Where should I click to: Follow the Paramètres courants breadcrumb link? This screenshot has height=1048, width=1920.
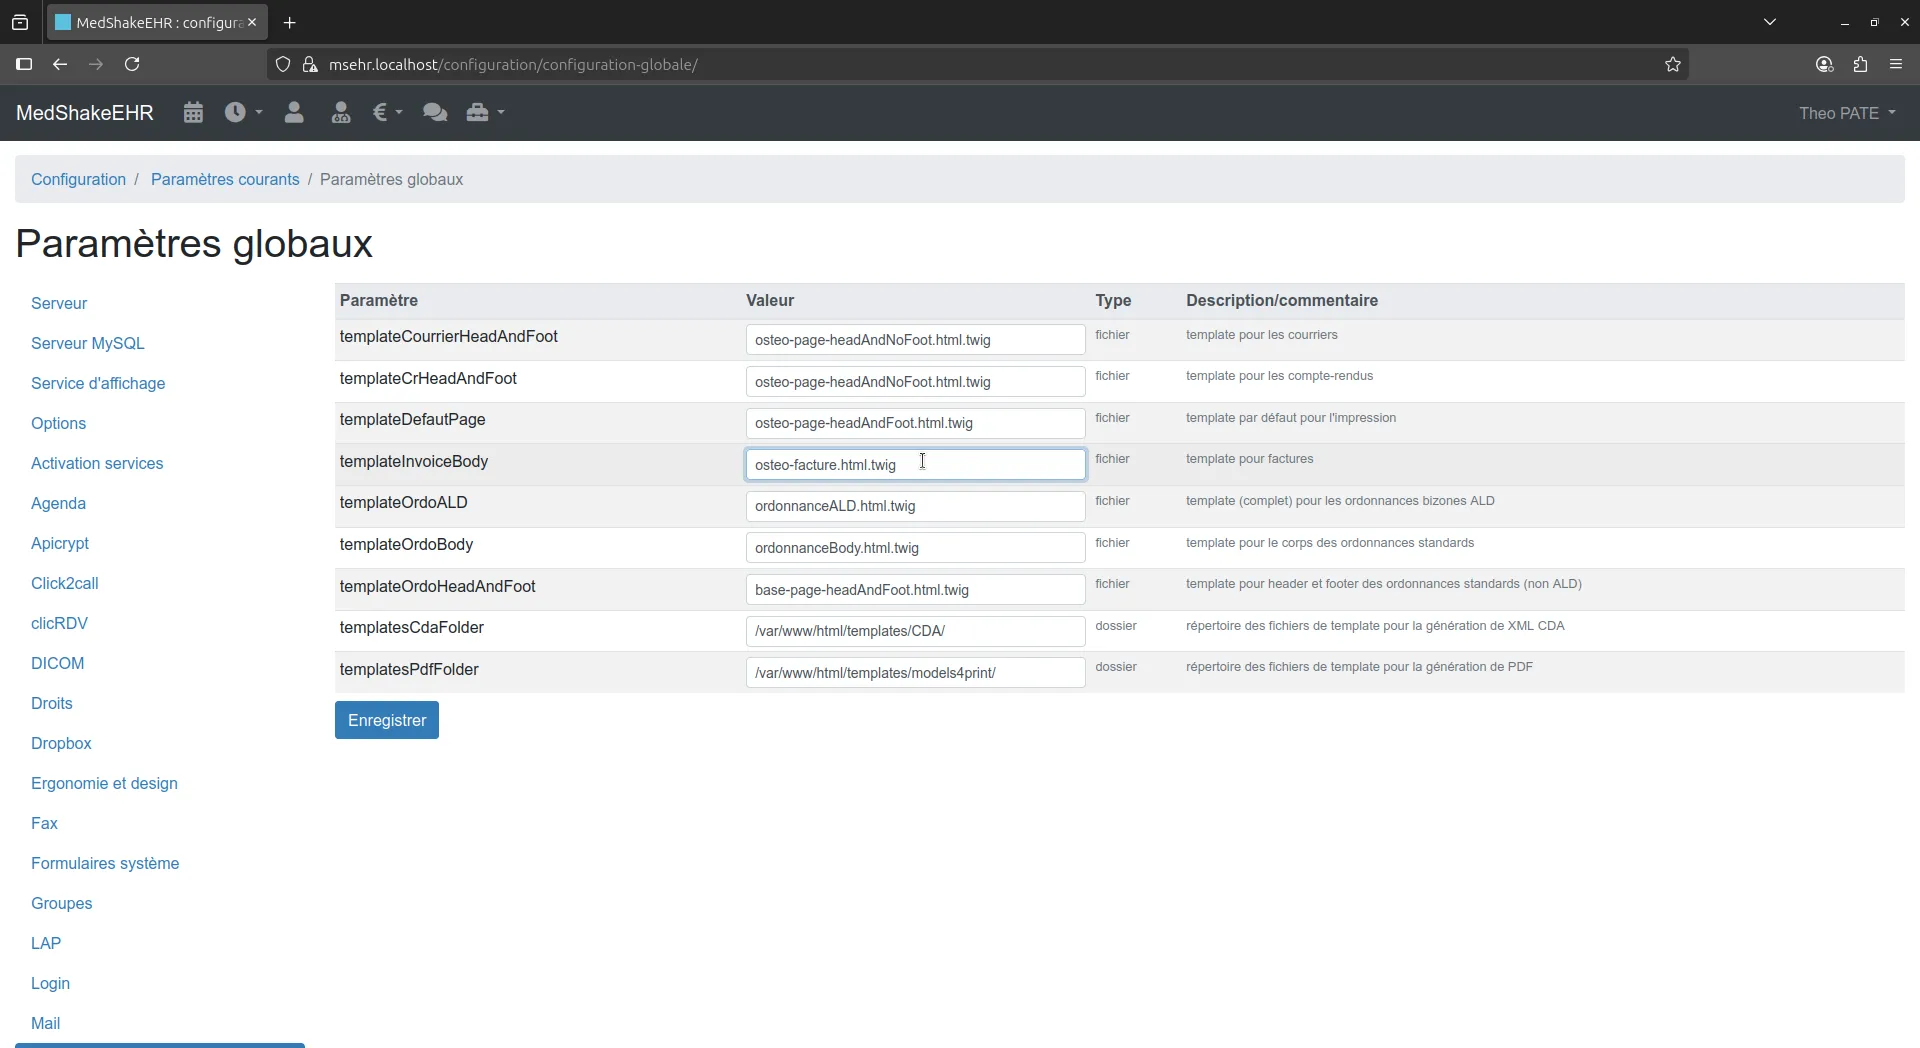tap(225, 180)
